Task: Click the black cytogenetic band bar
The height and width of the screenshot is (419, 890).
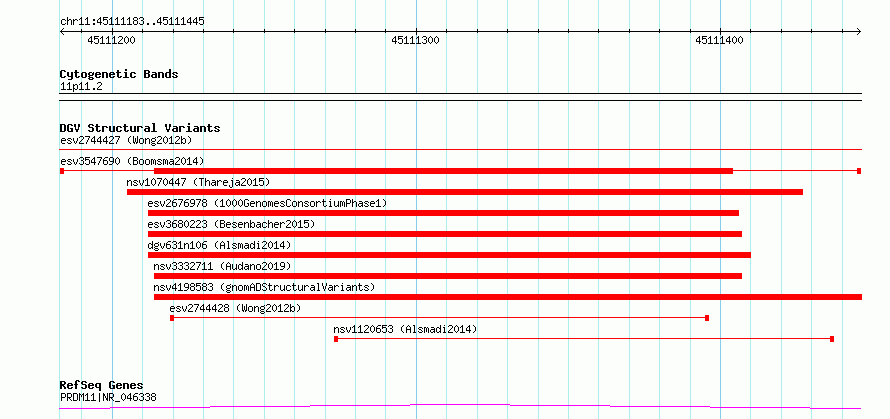Action: point(460,97)
